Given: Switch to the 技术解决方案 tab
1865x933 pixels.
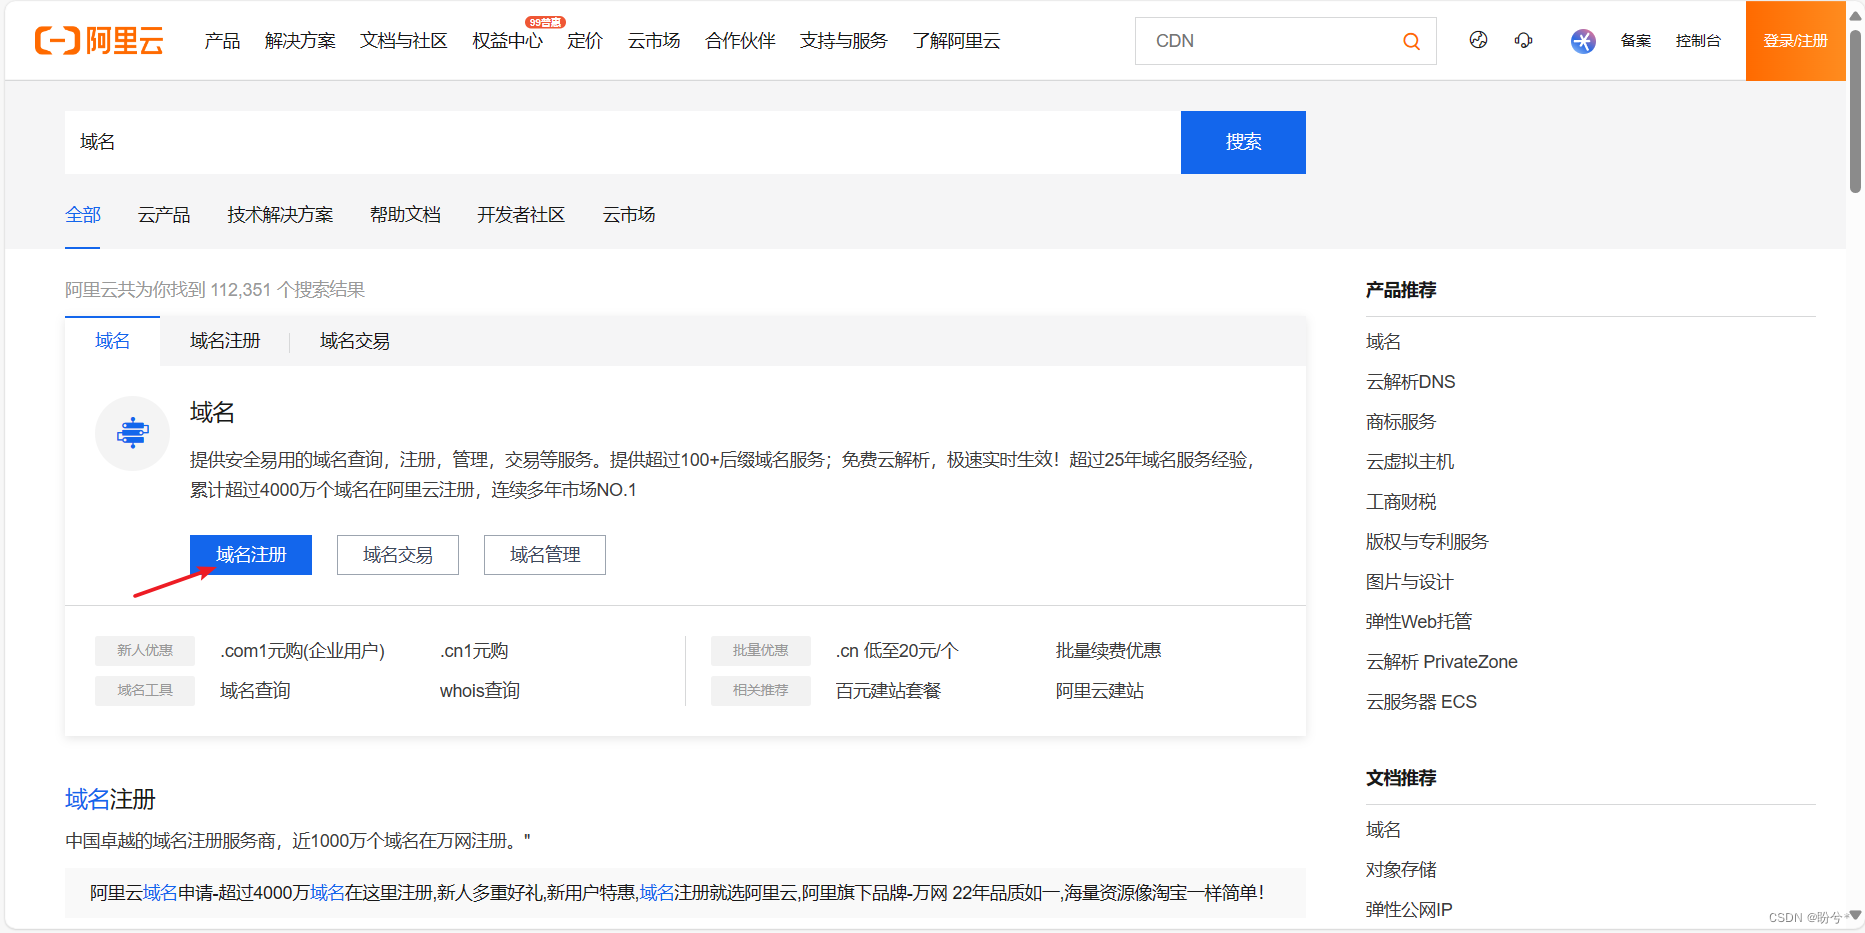Looking at the screenshot, I should (280, 215).
